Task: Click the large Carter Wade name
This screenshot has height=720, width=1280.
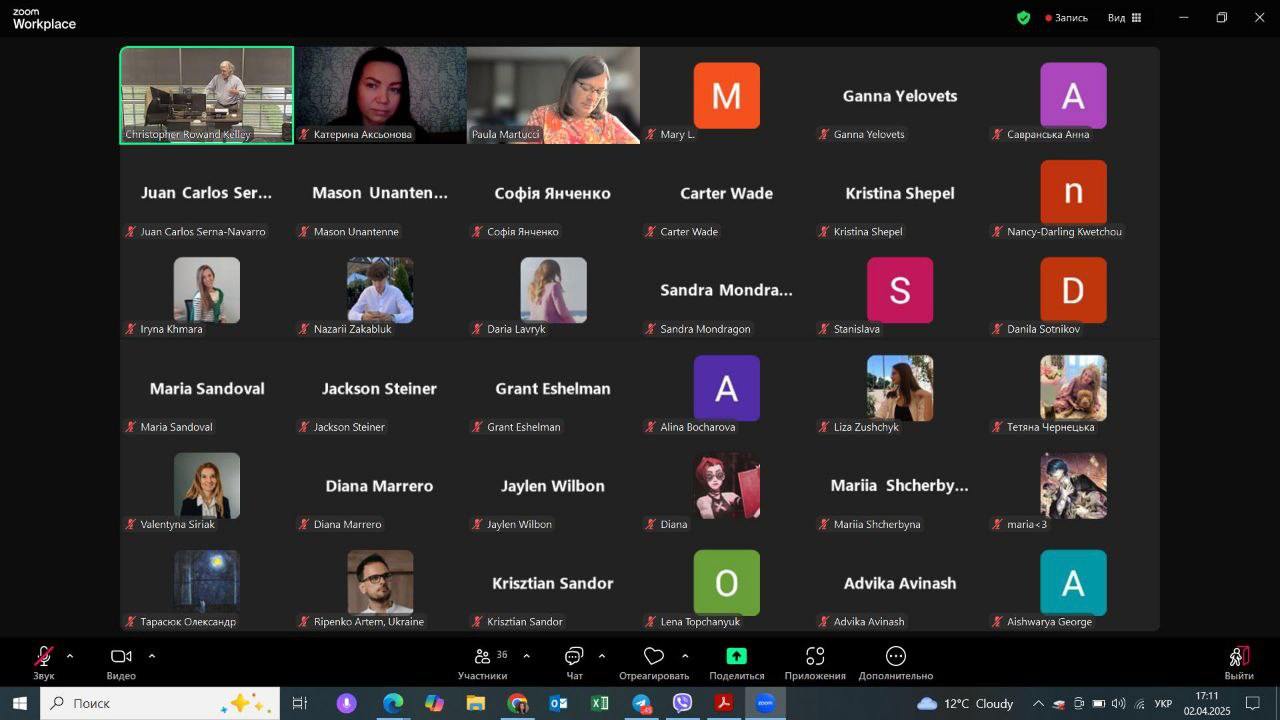Action: 727,193
